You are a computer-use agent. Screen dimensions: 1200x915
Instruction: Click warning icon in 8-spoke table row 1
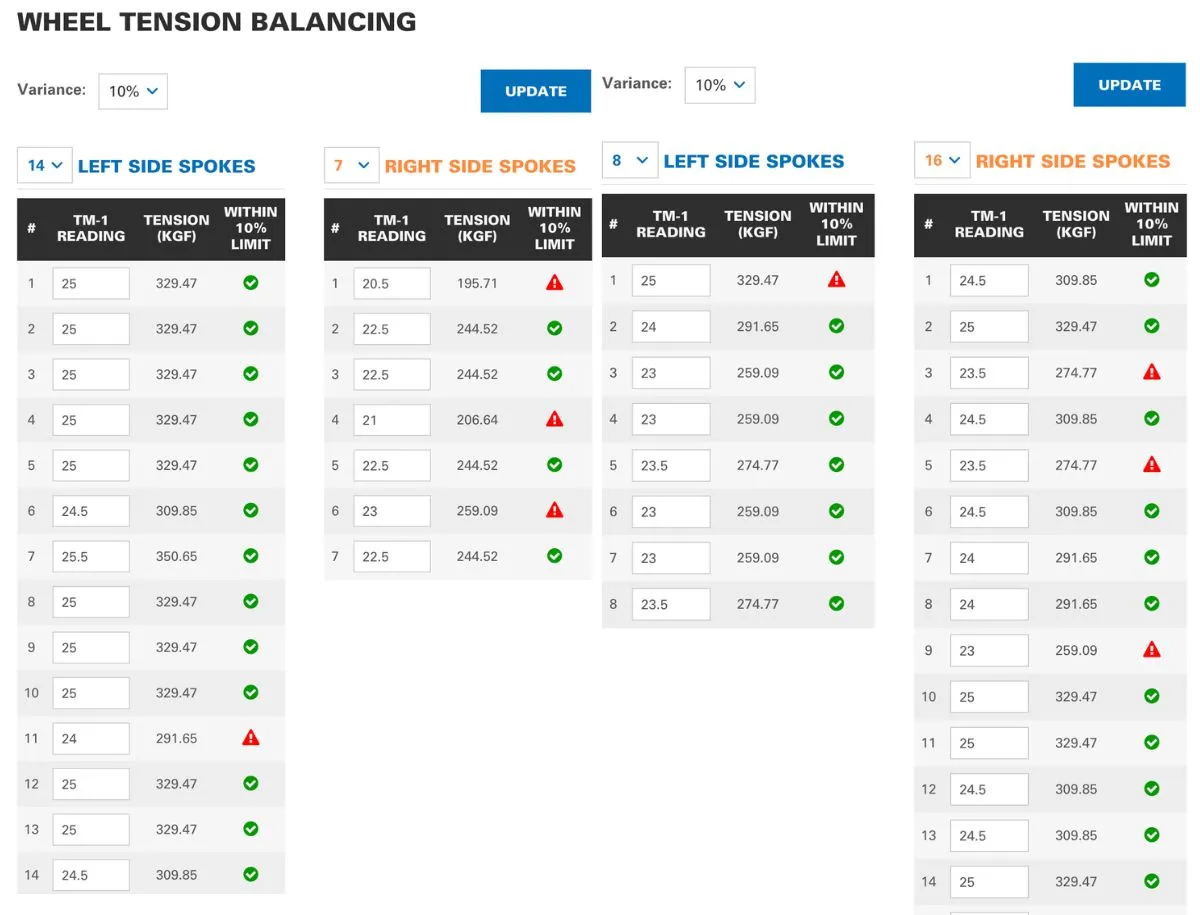tap(837, 279)
